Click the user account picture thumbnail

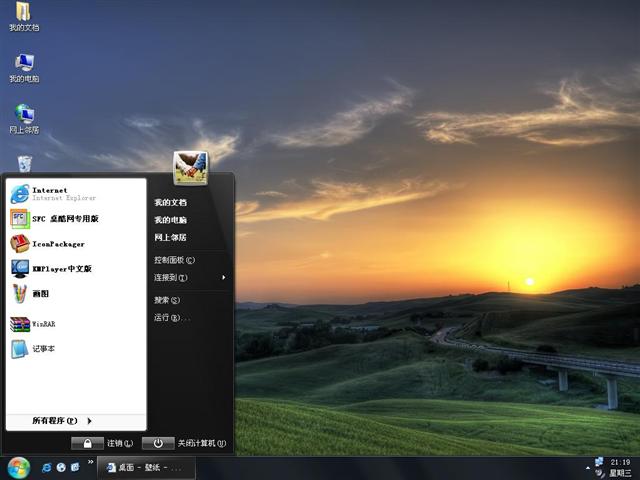pos(190,168)
